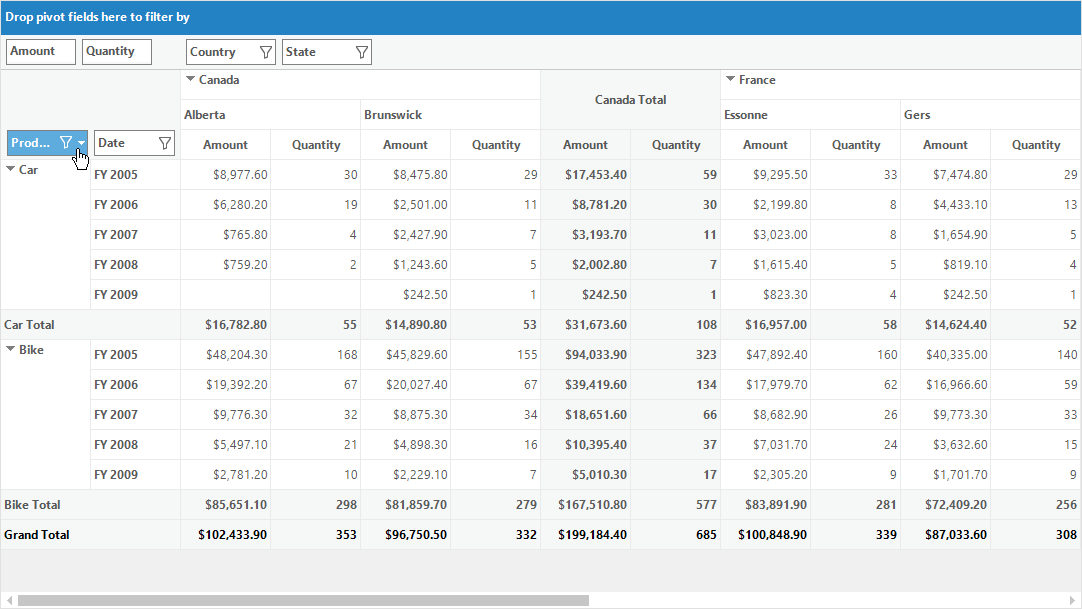Click the filter drop area header
The width and height of the screenshot is (1082, 609).
541,17
